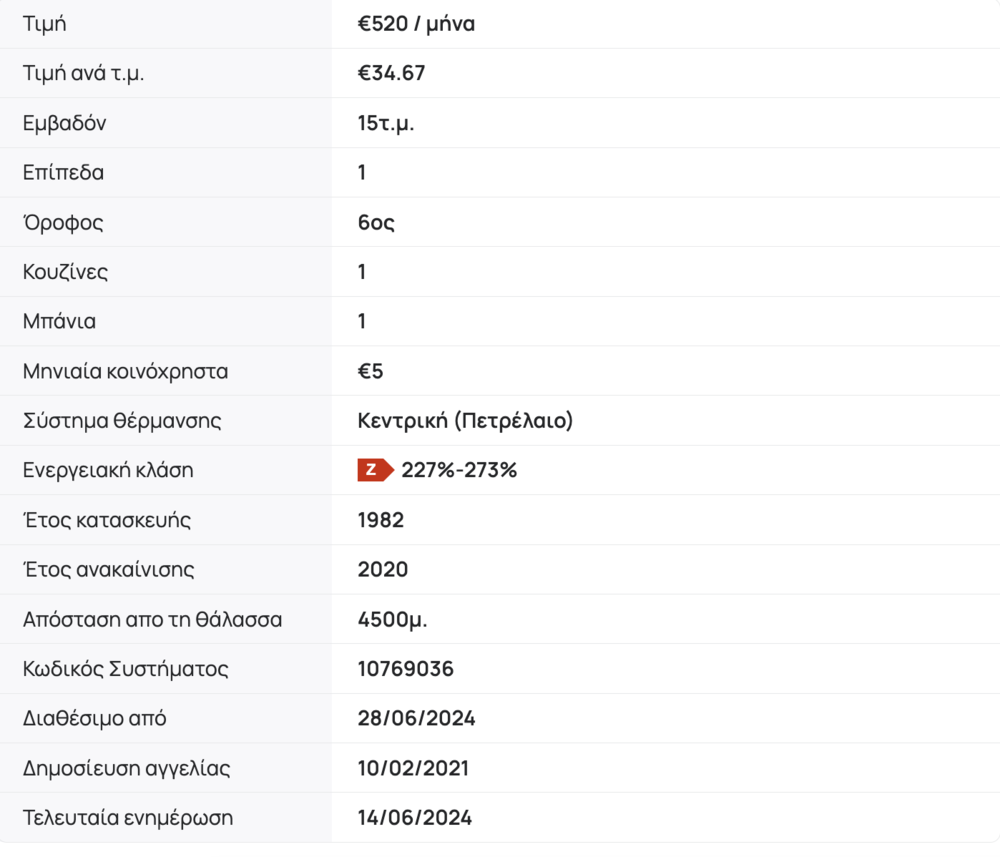This screenshot has height=857, width=1000.
Task: Click the 4500μ. sea distance value
Action: (x=392, y=619)
